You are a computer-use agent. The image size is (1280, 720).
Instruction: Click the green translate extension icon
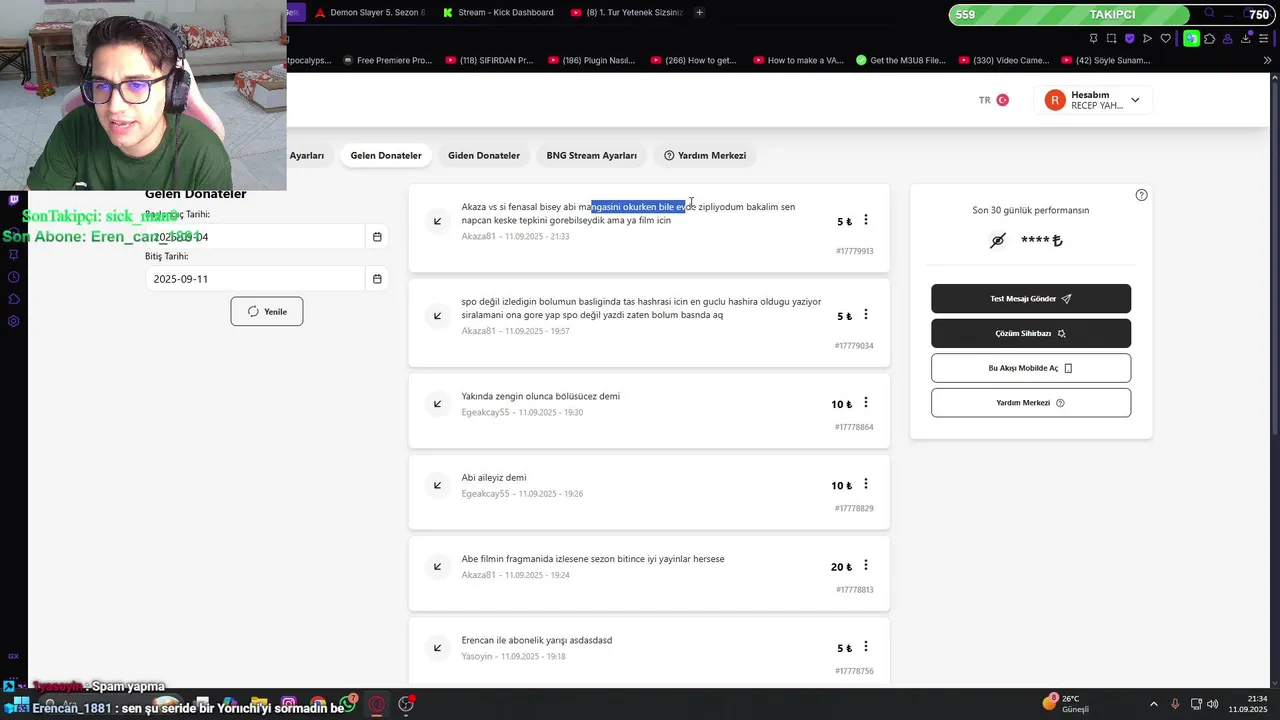1191,38
